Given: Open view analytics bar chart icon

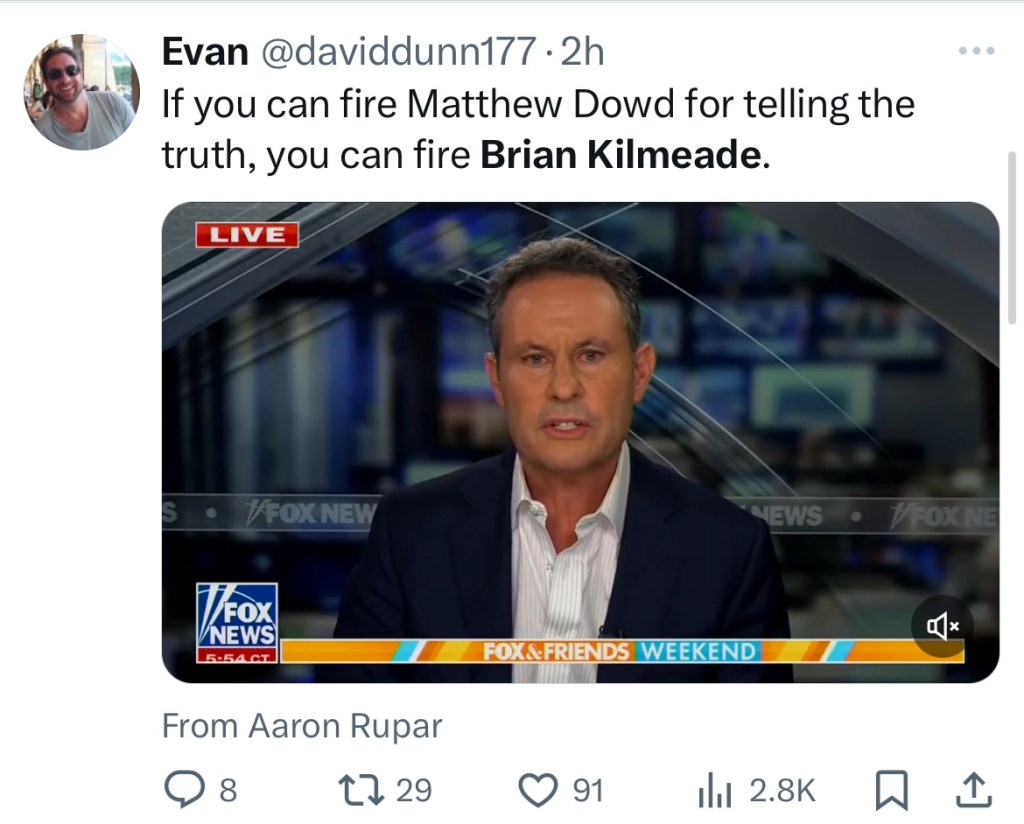Looking at the screenshot, I should (x=715, y=792).
